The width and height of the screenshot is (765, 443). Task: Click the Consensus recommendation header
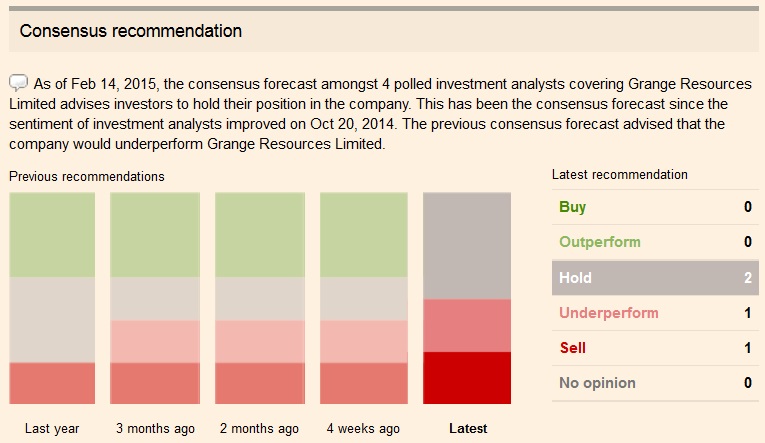131,31
